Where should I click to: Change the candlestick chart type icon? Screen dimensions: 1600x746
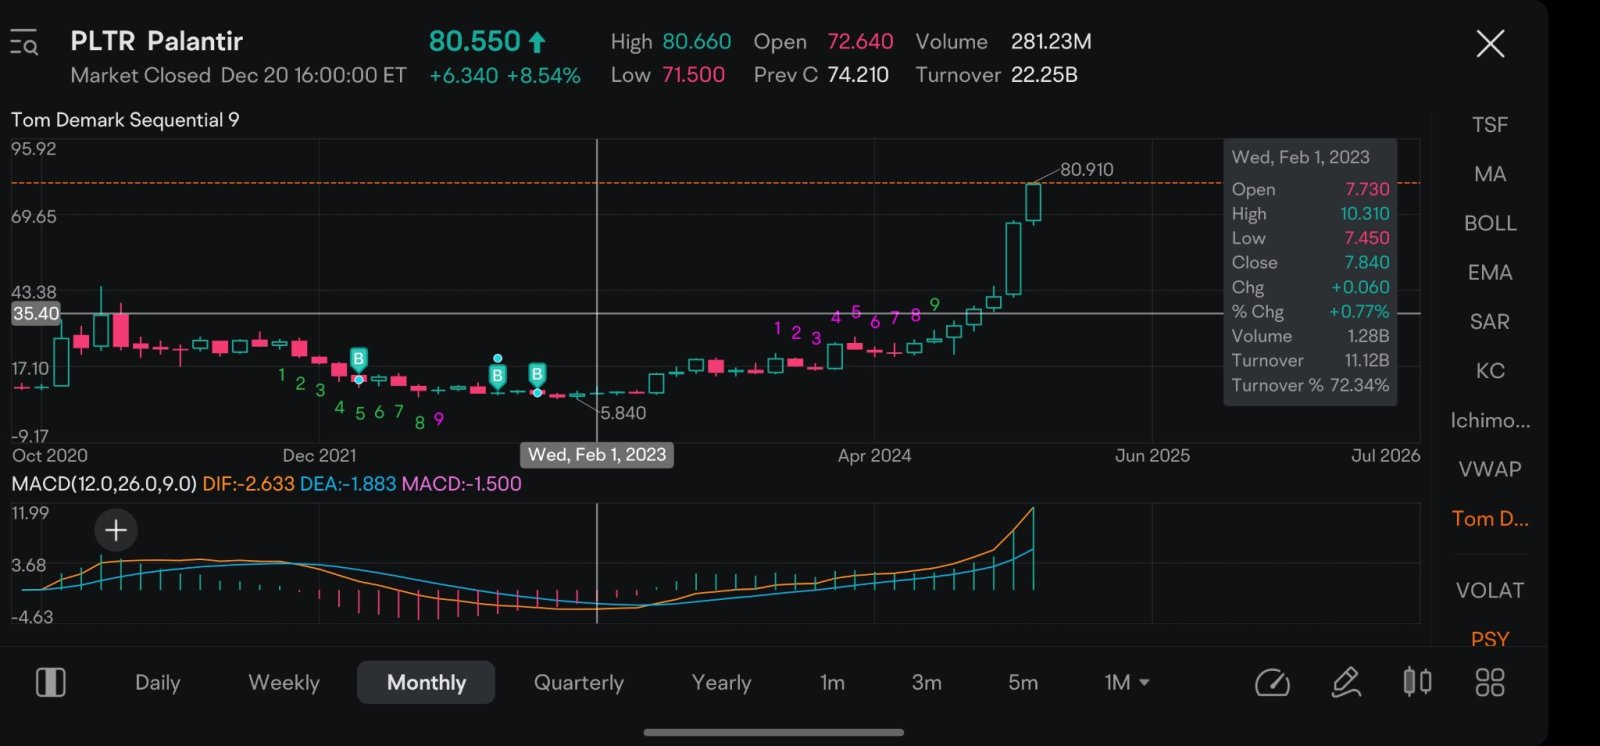click(1417, 682)
